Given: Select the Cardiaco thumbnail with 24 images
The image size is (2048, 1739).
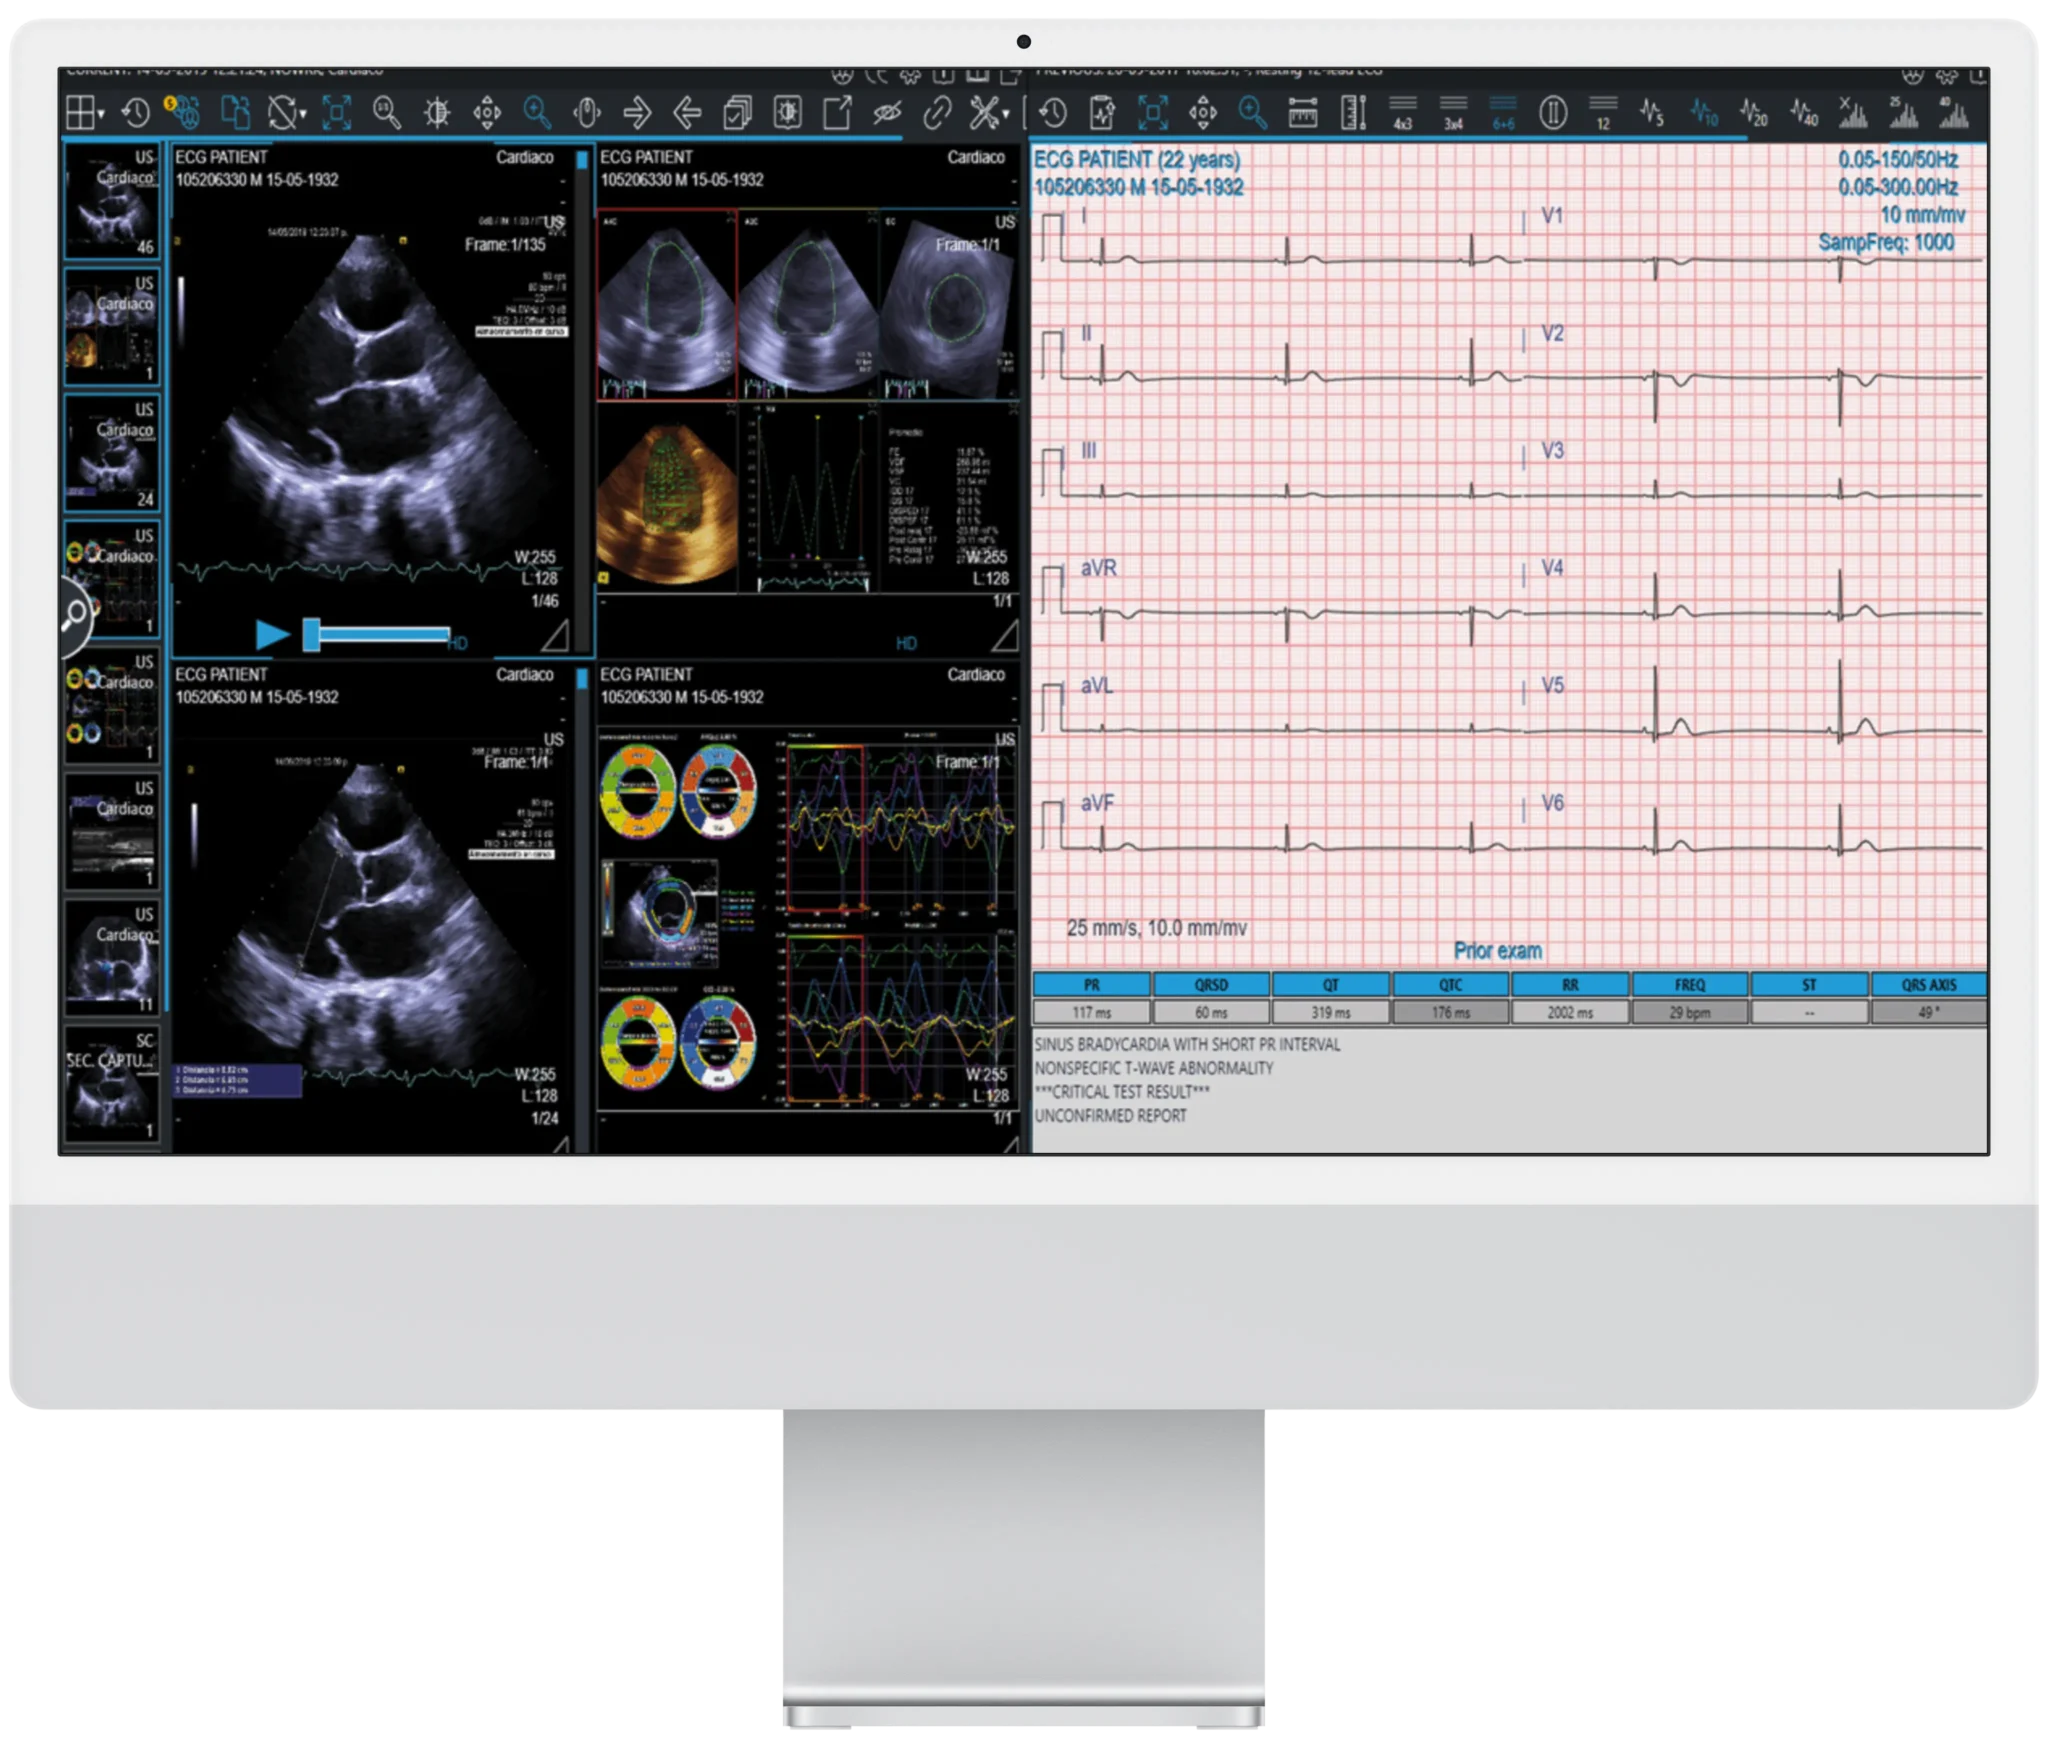Looking at the screenshot, I should (111, 453).
